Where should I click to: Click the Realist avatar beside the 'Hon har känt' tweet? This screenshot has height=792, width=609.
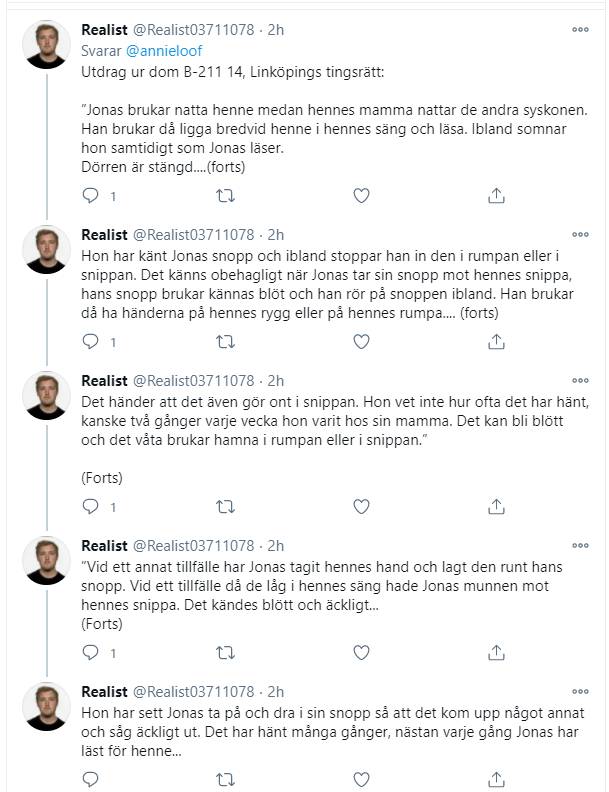coord(46,250)
